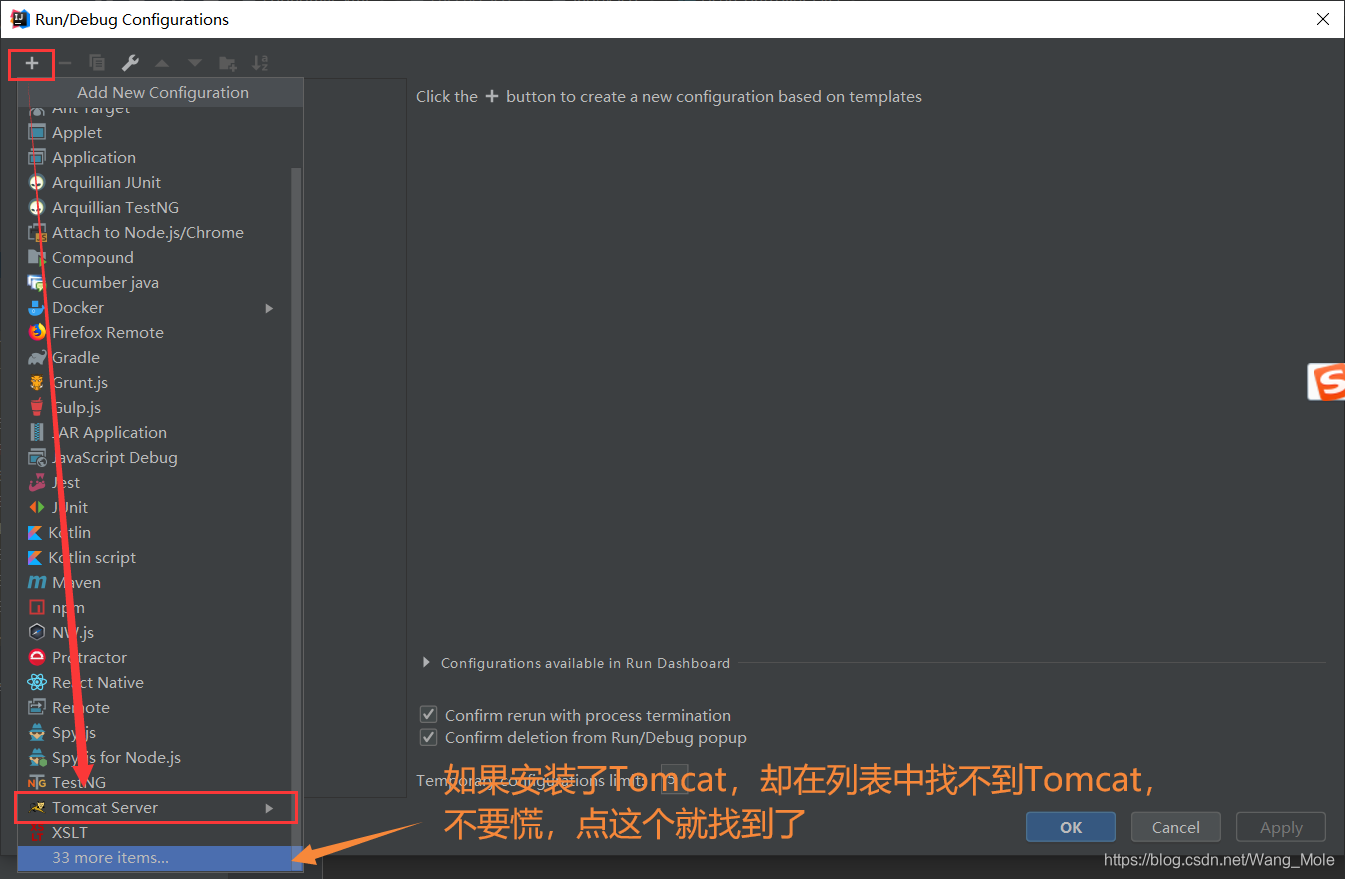Click the Maven icon

coord(37,582)
